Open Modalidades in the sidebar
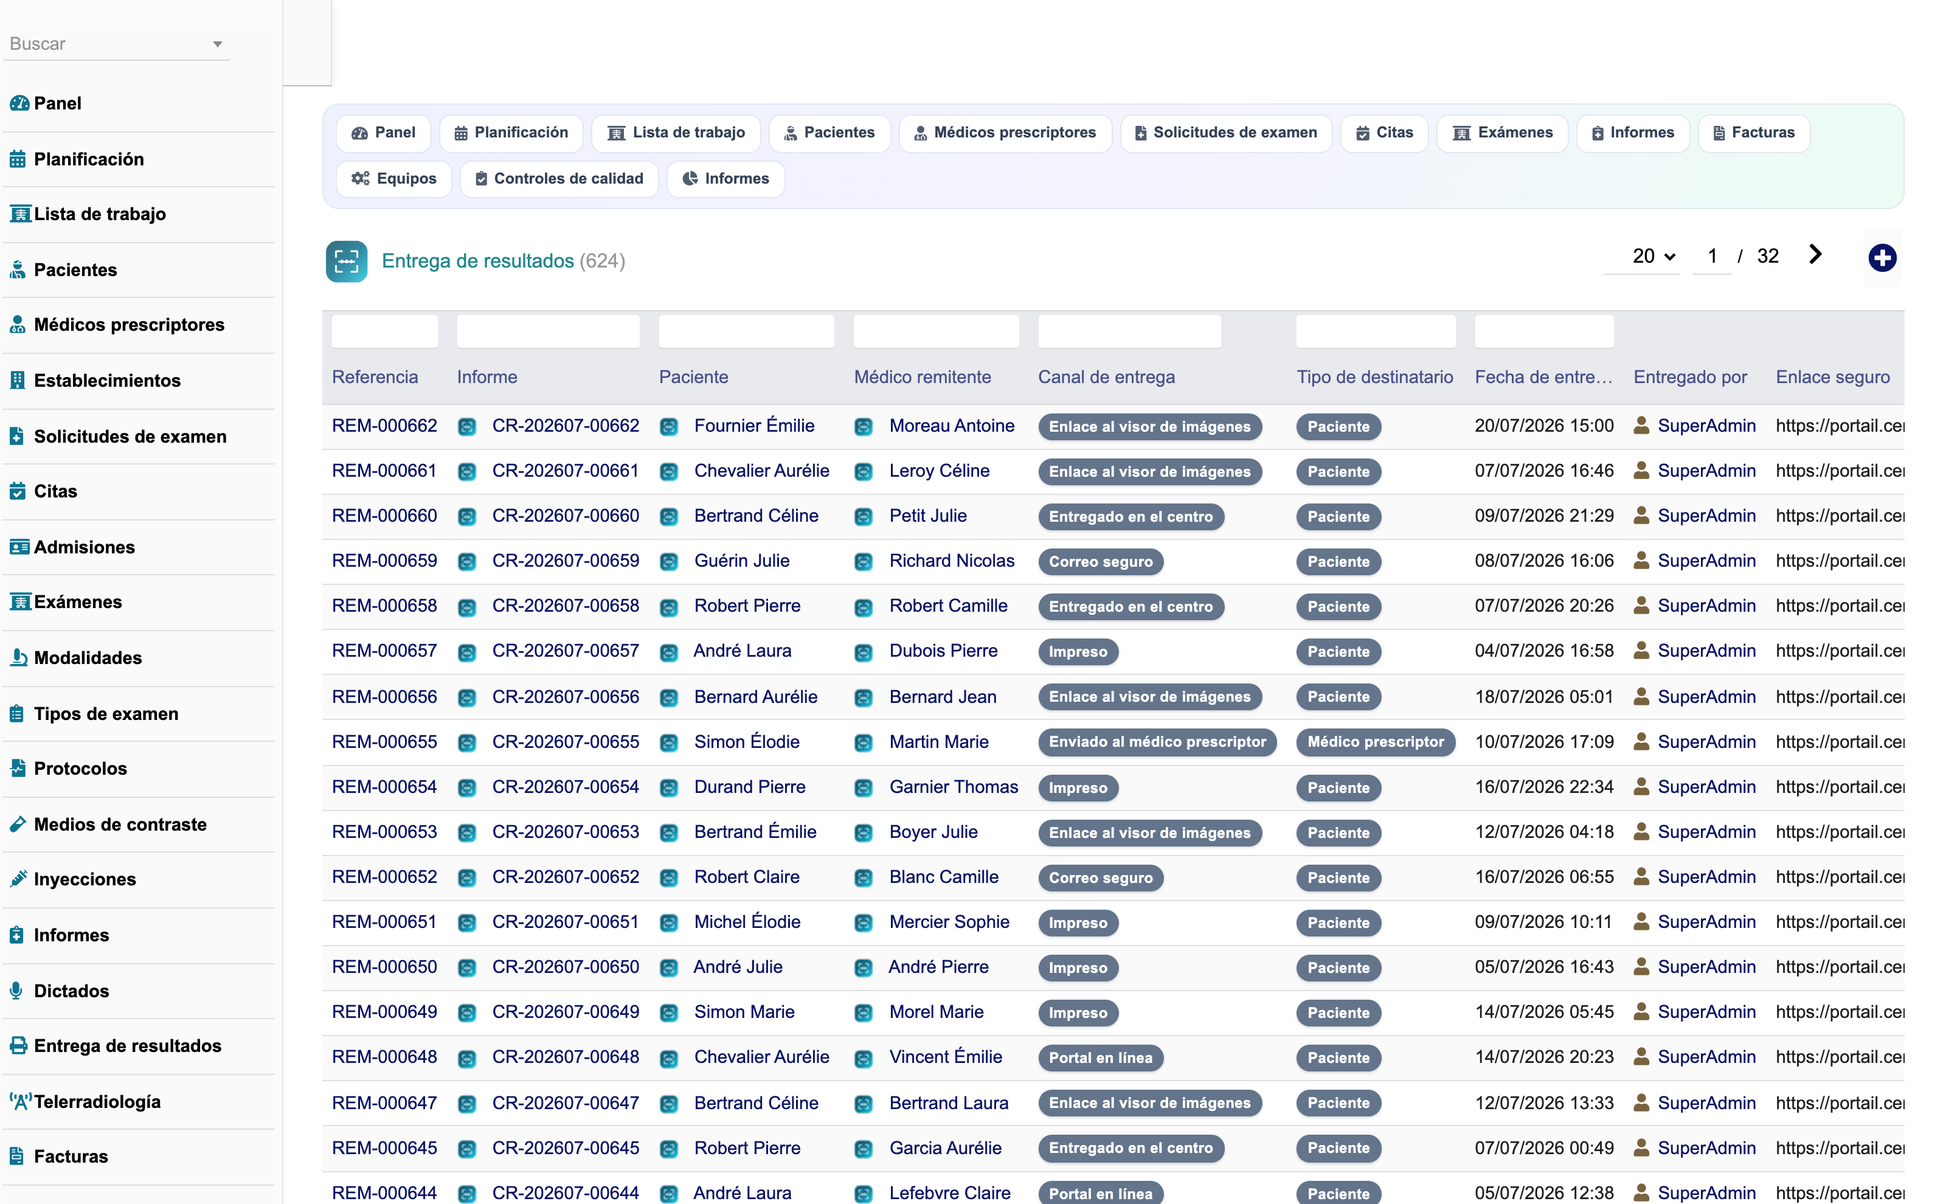 click(87, 658)
